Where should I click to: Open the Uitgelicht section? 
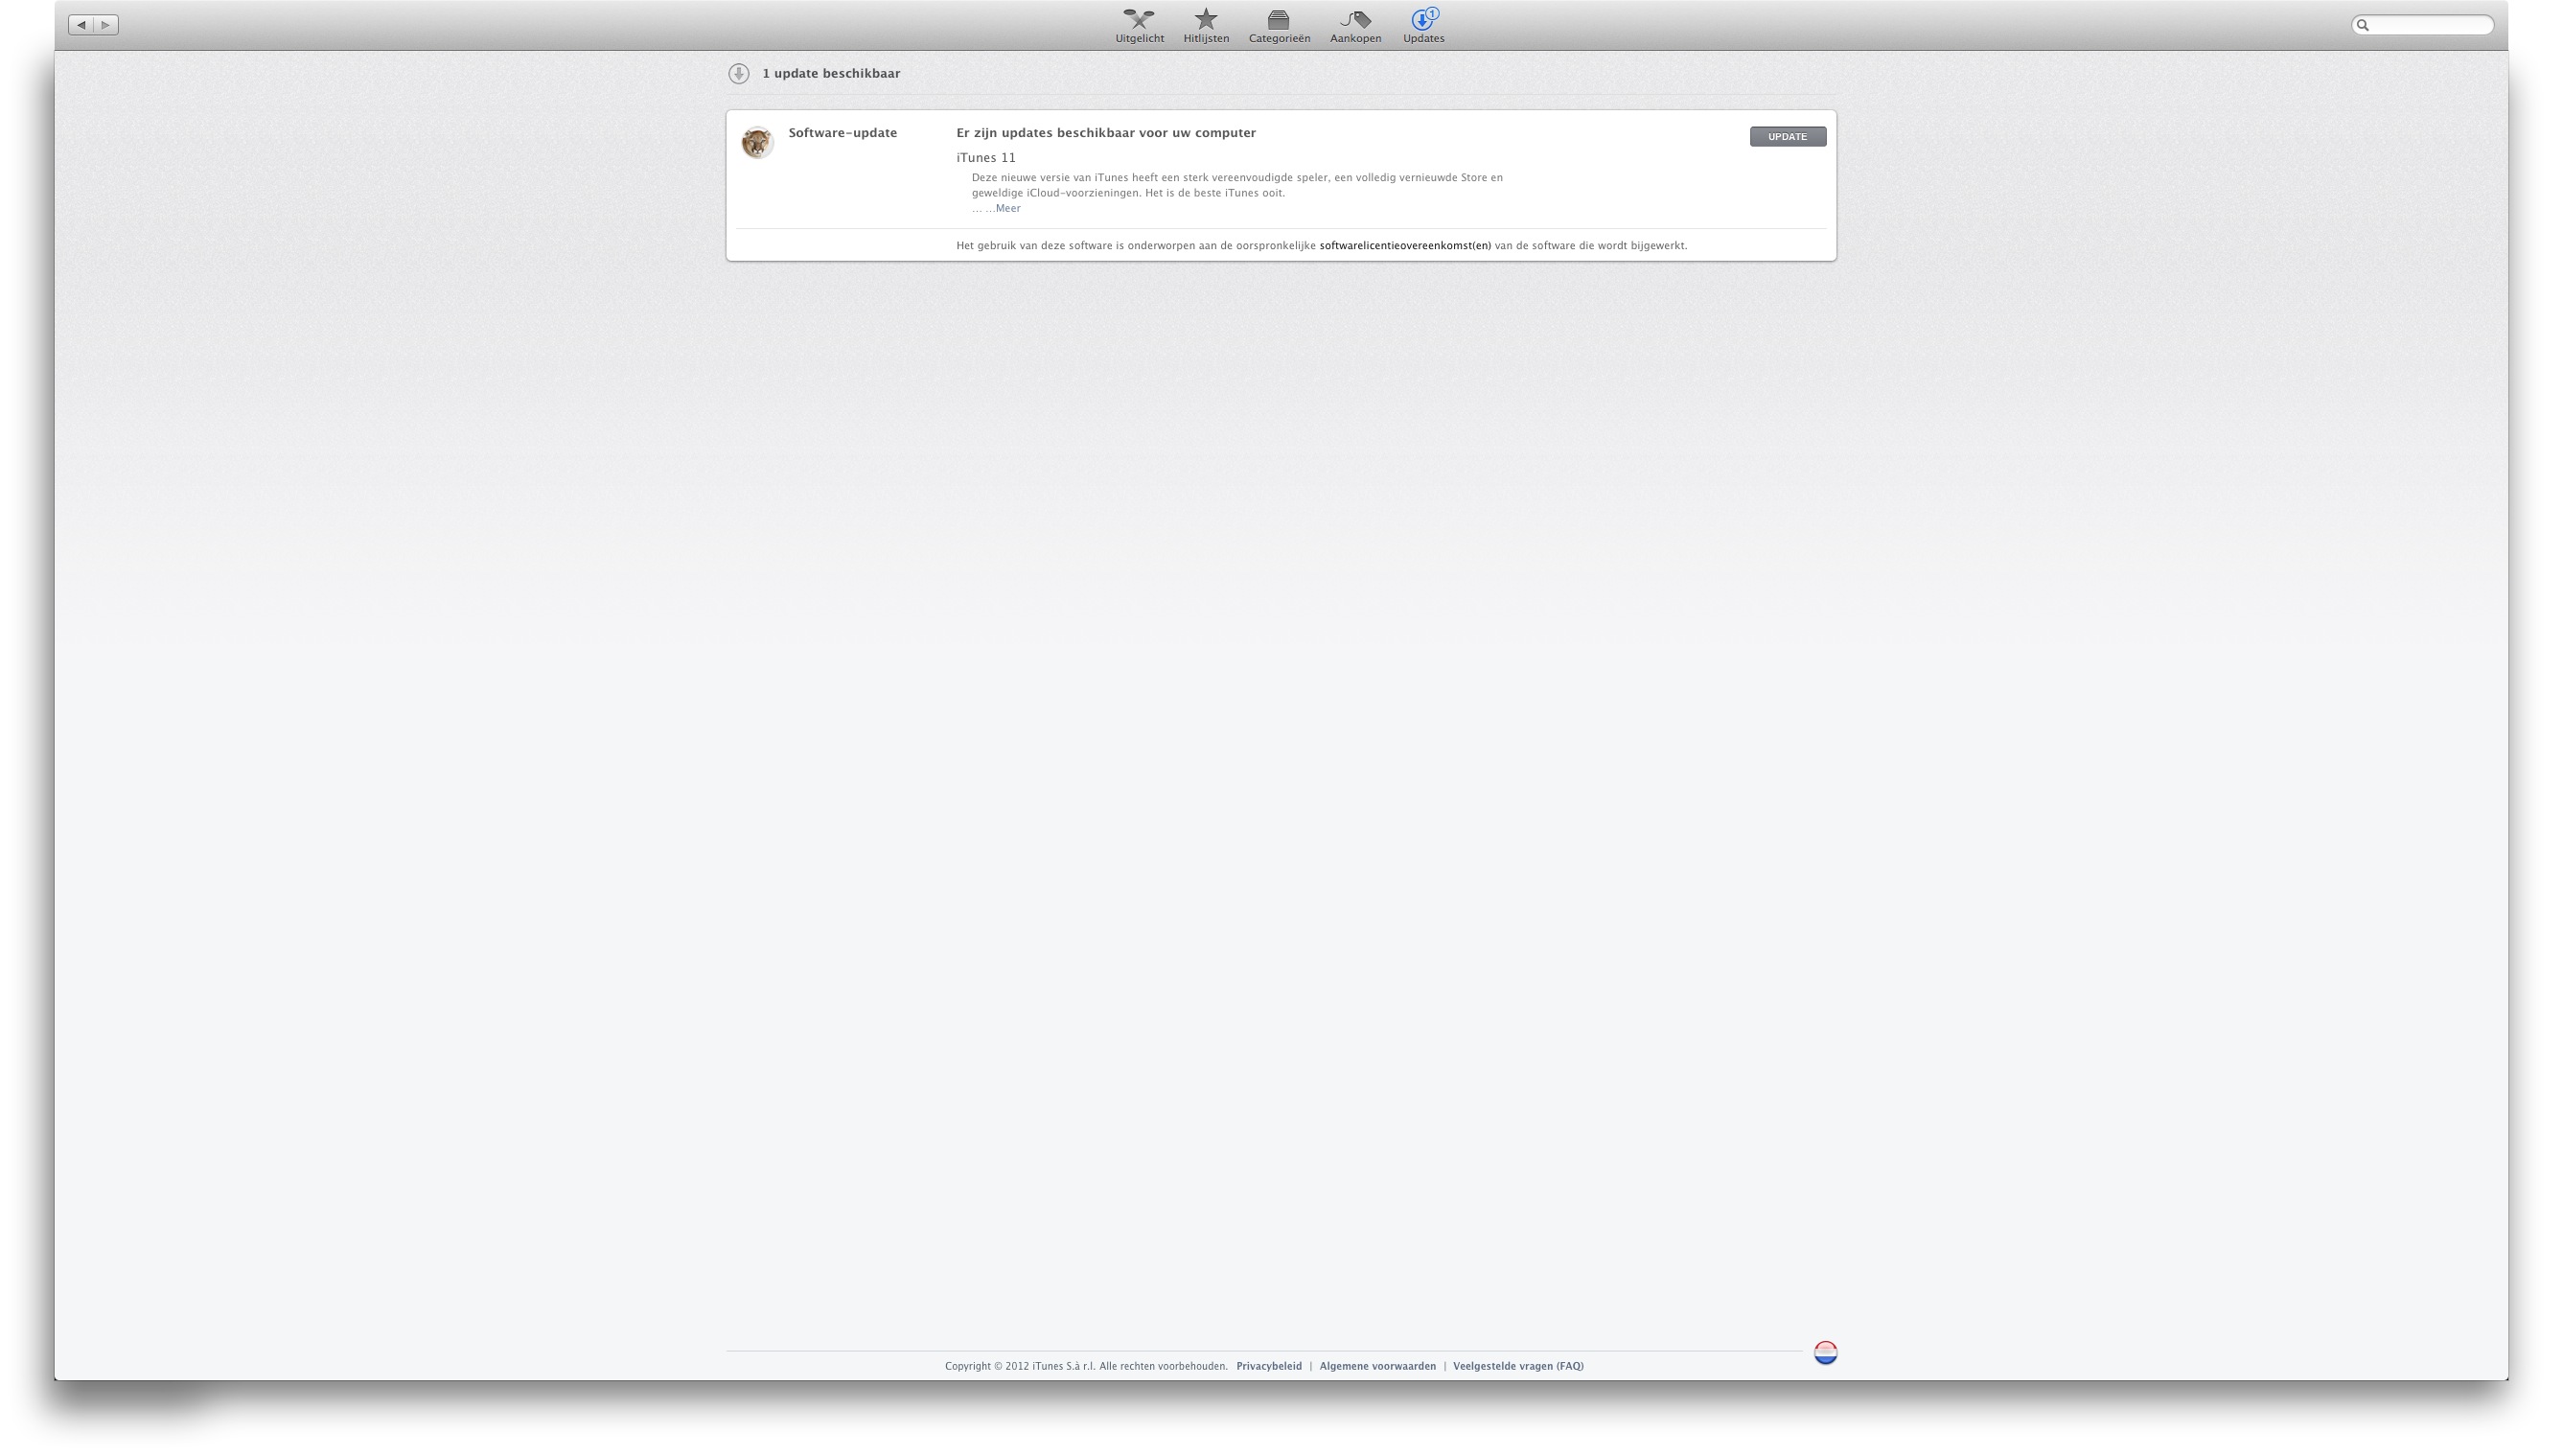(x=1139, y=26)
